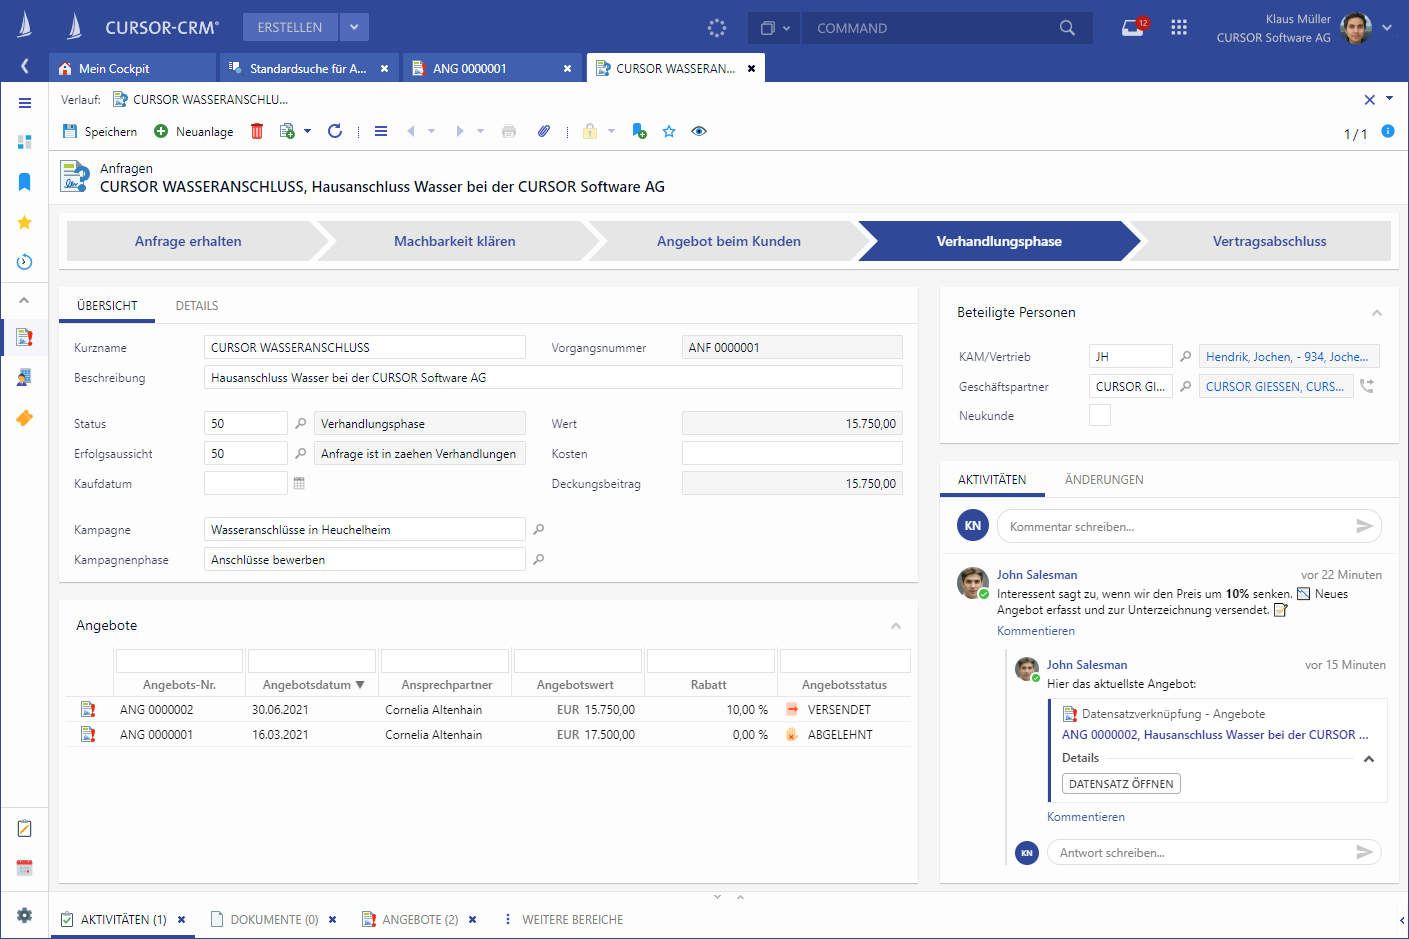Open lookup for Status field
The image size is (1409, 939).
coord(301,423)
